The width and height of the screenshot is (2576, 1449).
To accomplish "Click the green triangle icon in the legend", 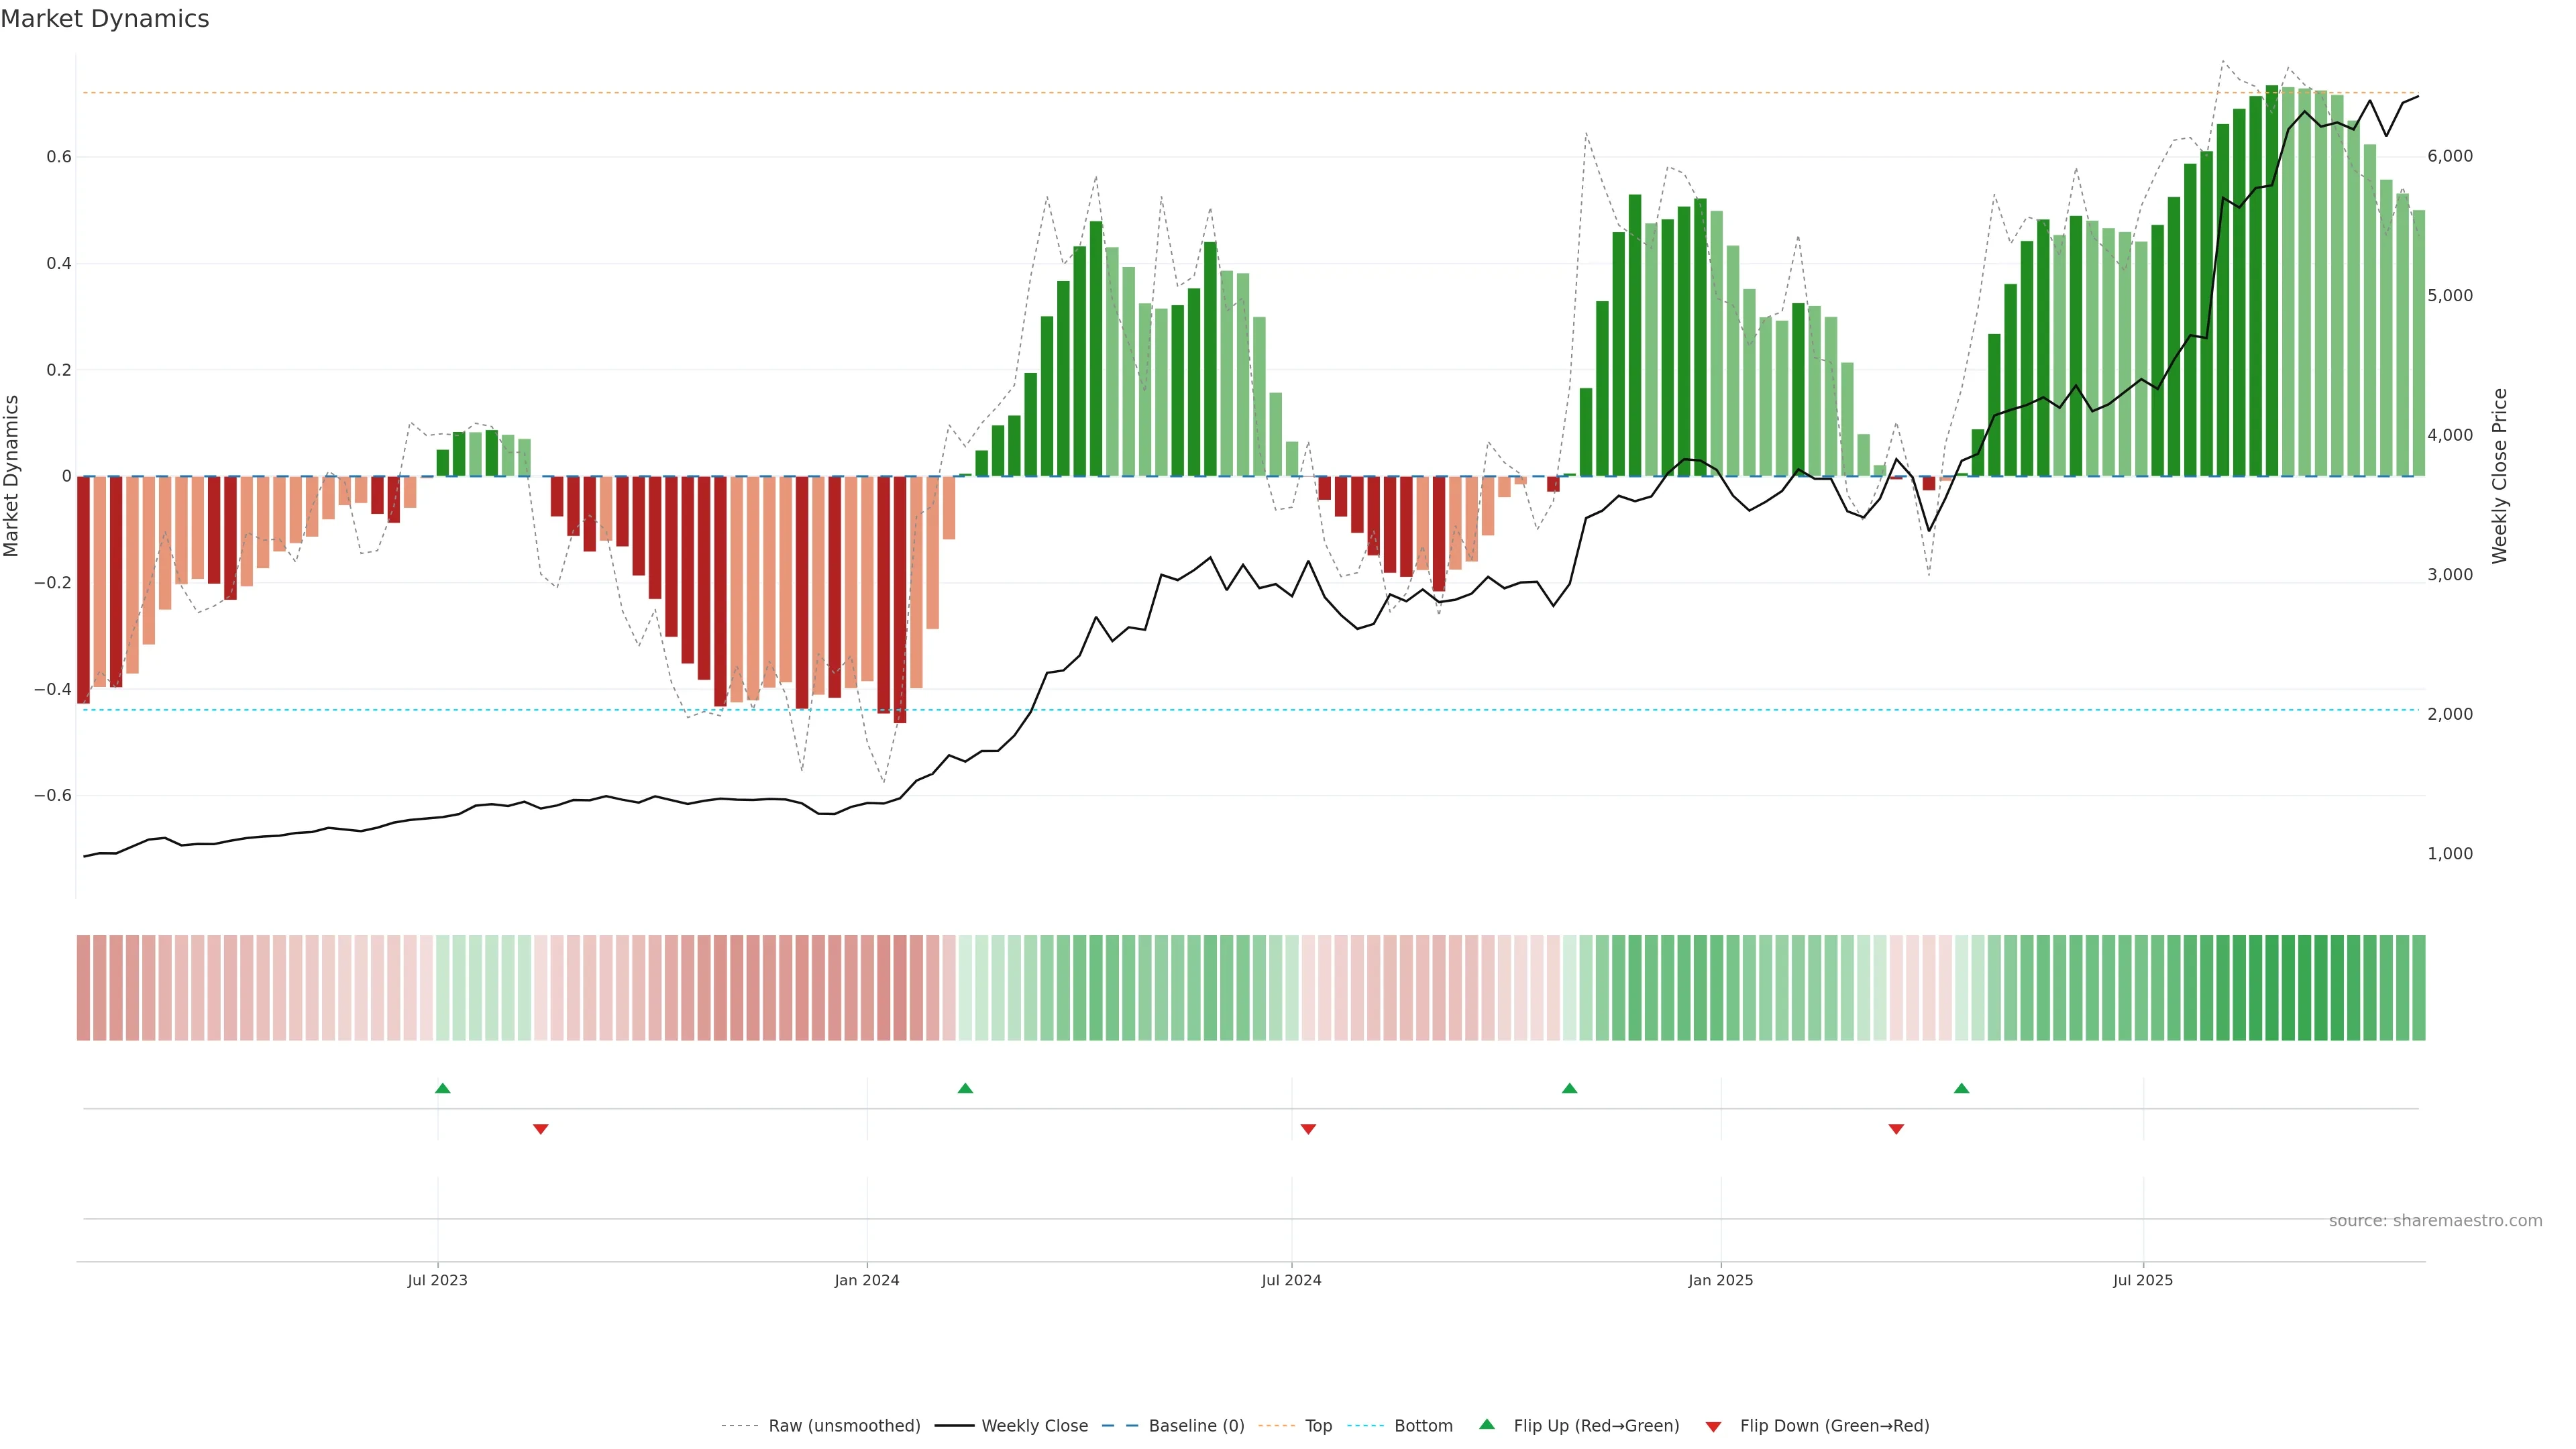I will (x=1487, y=1424).
